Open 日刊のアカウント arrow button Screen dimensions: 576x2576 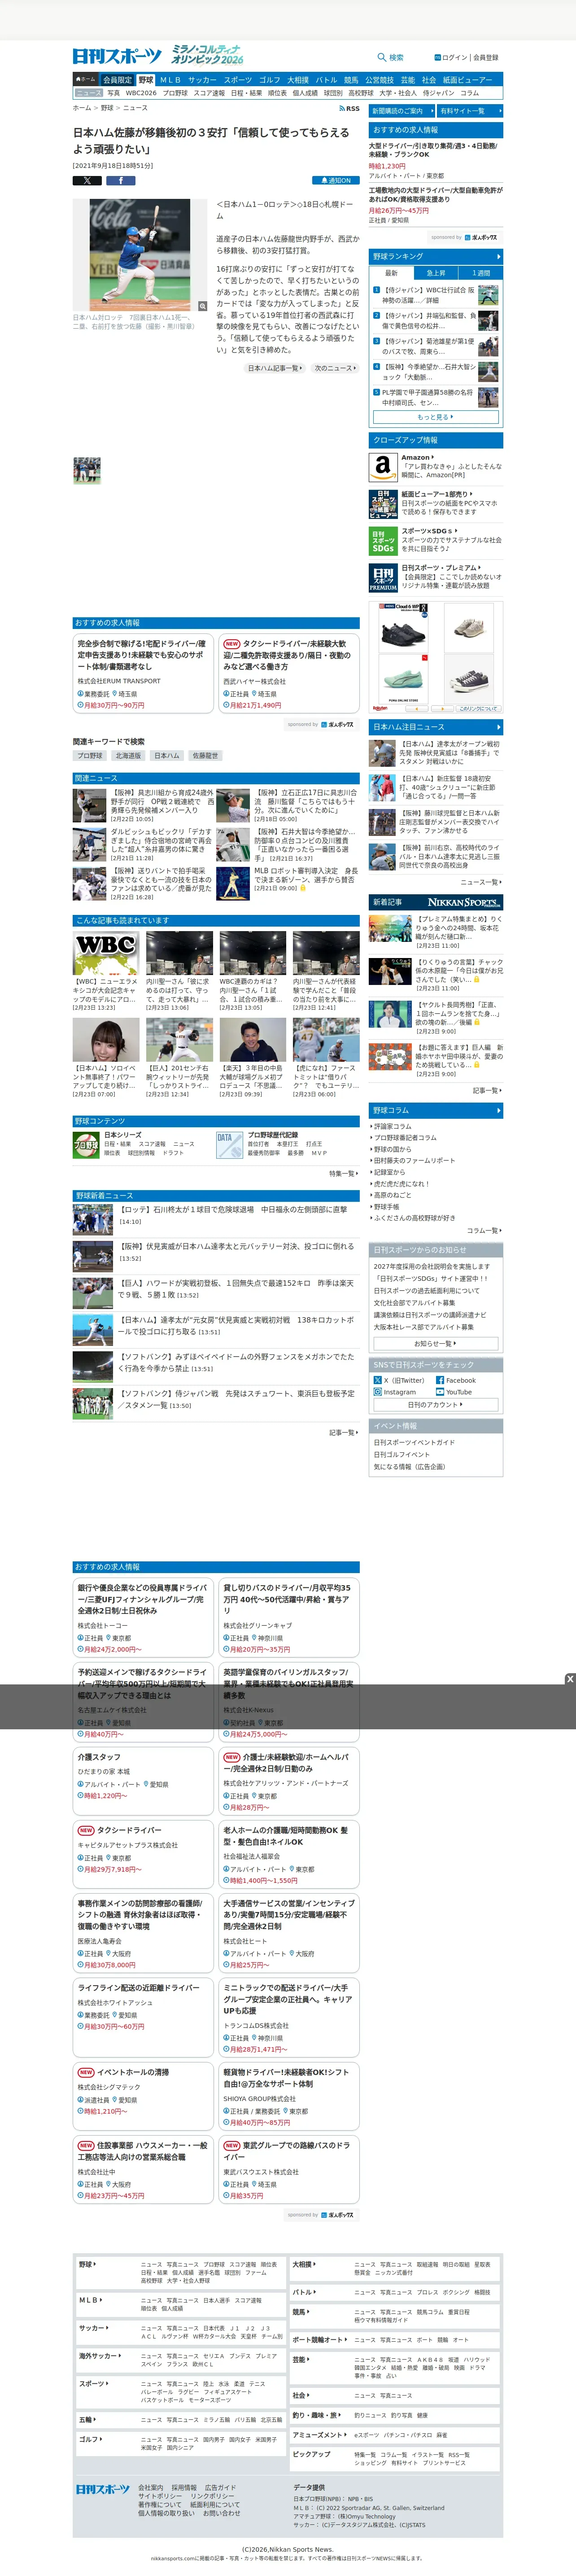[x=436, y=1405]
